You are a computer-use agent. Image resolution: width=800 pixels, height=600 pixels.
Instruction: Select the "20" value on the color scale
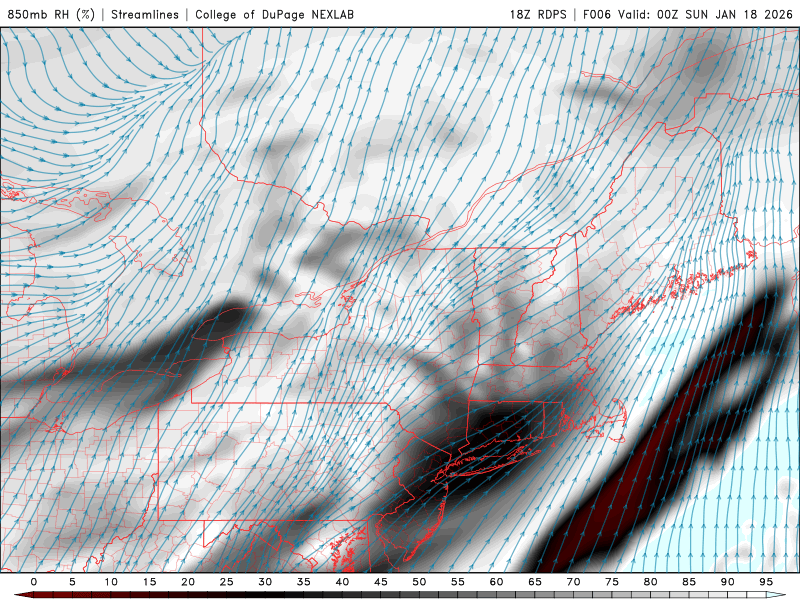pyautogui.click(x=188, y=582)
